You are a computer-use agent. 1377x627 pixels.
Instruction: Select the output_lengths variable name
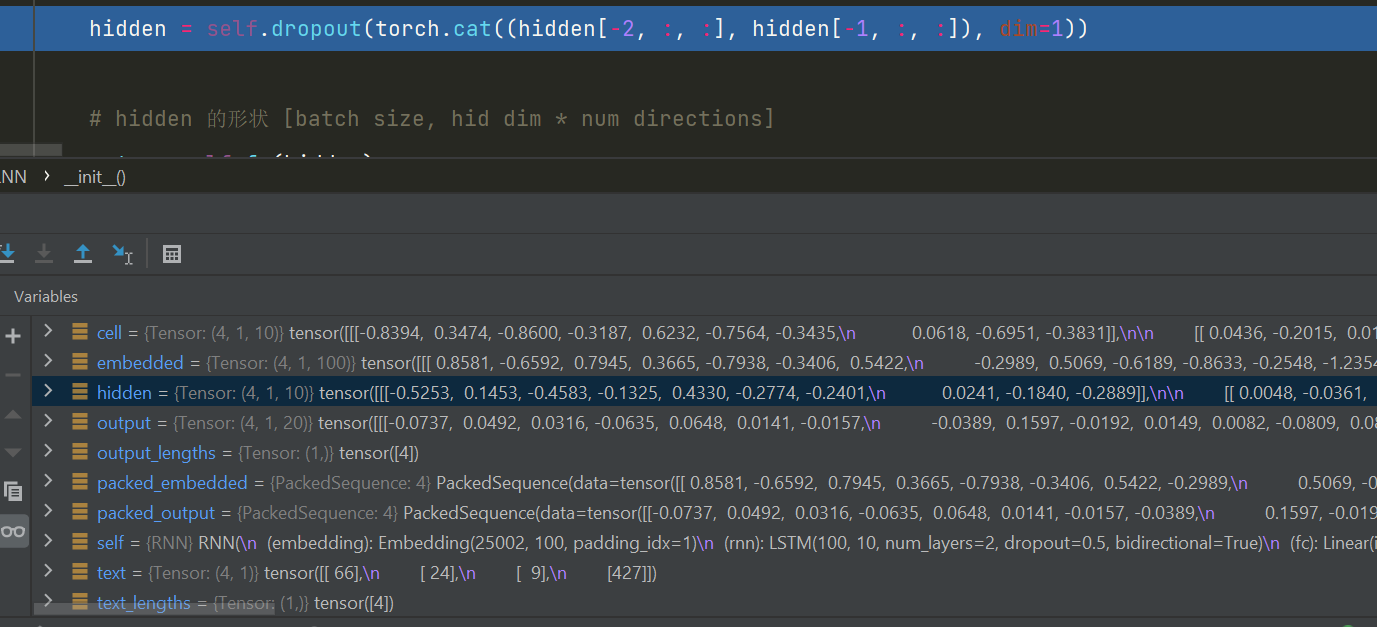click(x=156, y=453)
